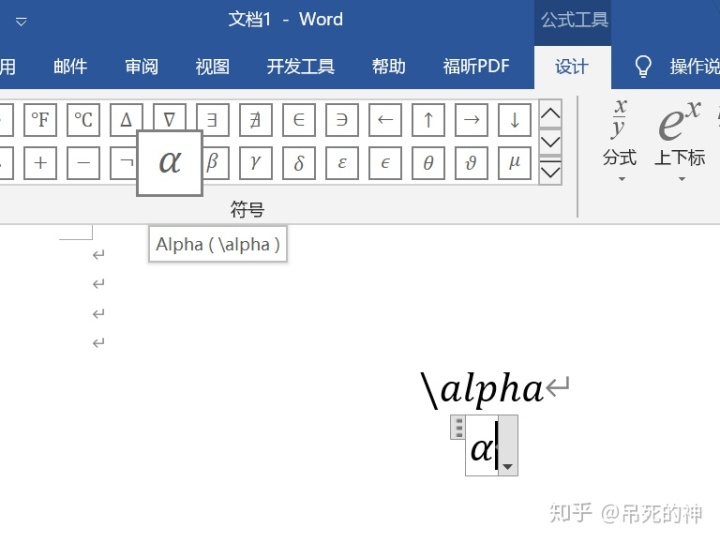Insert the gamma symbol
Viewport: 720px width, 543px height.
click(256, 163)
